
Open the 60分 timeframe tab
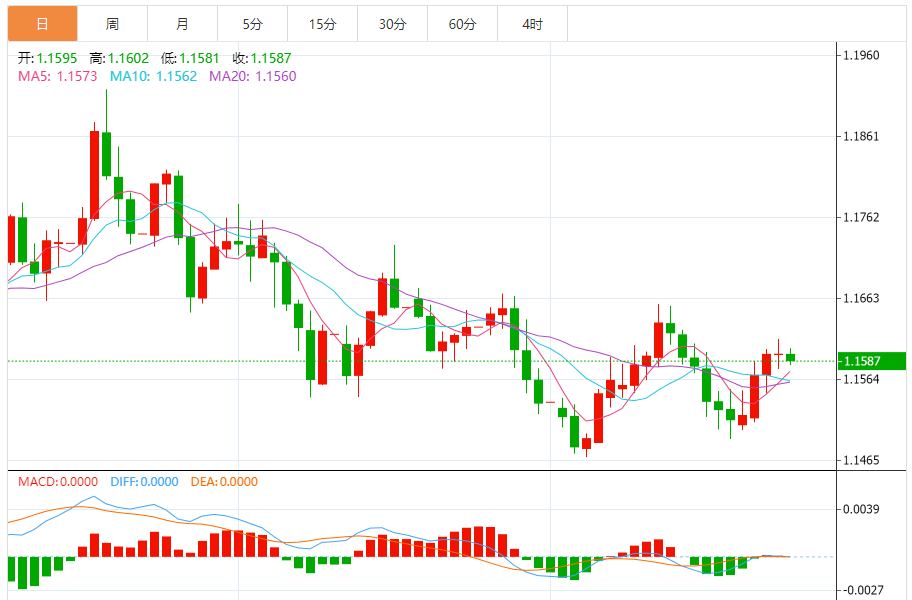pyautogui.click(x=462, y=24)
